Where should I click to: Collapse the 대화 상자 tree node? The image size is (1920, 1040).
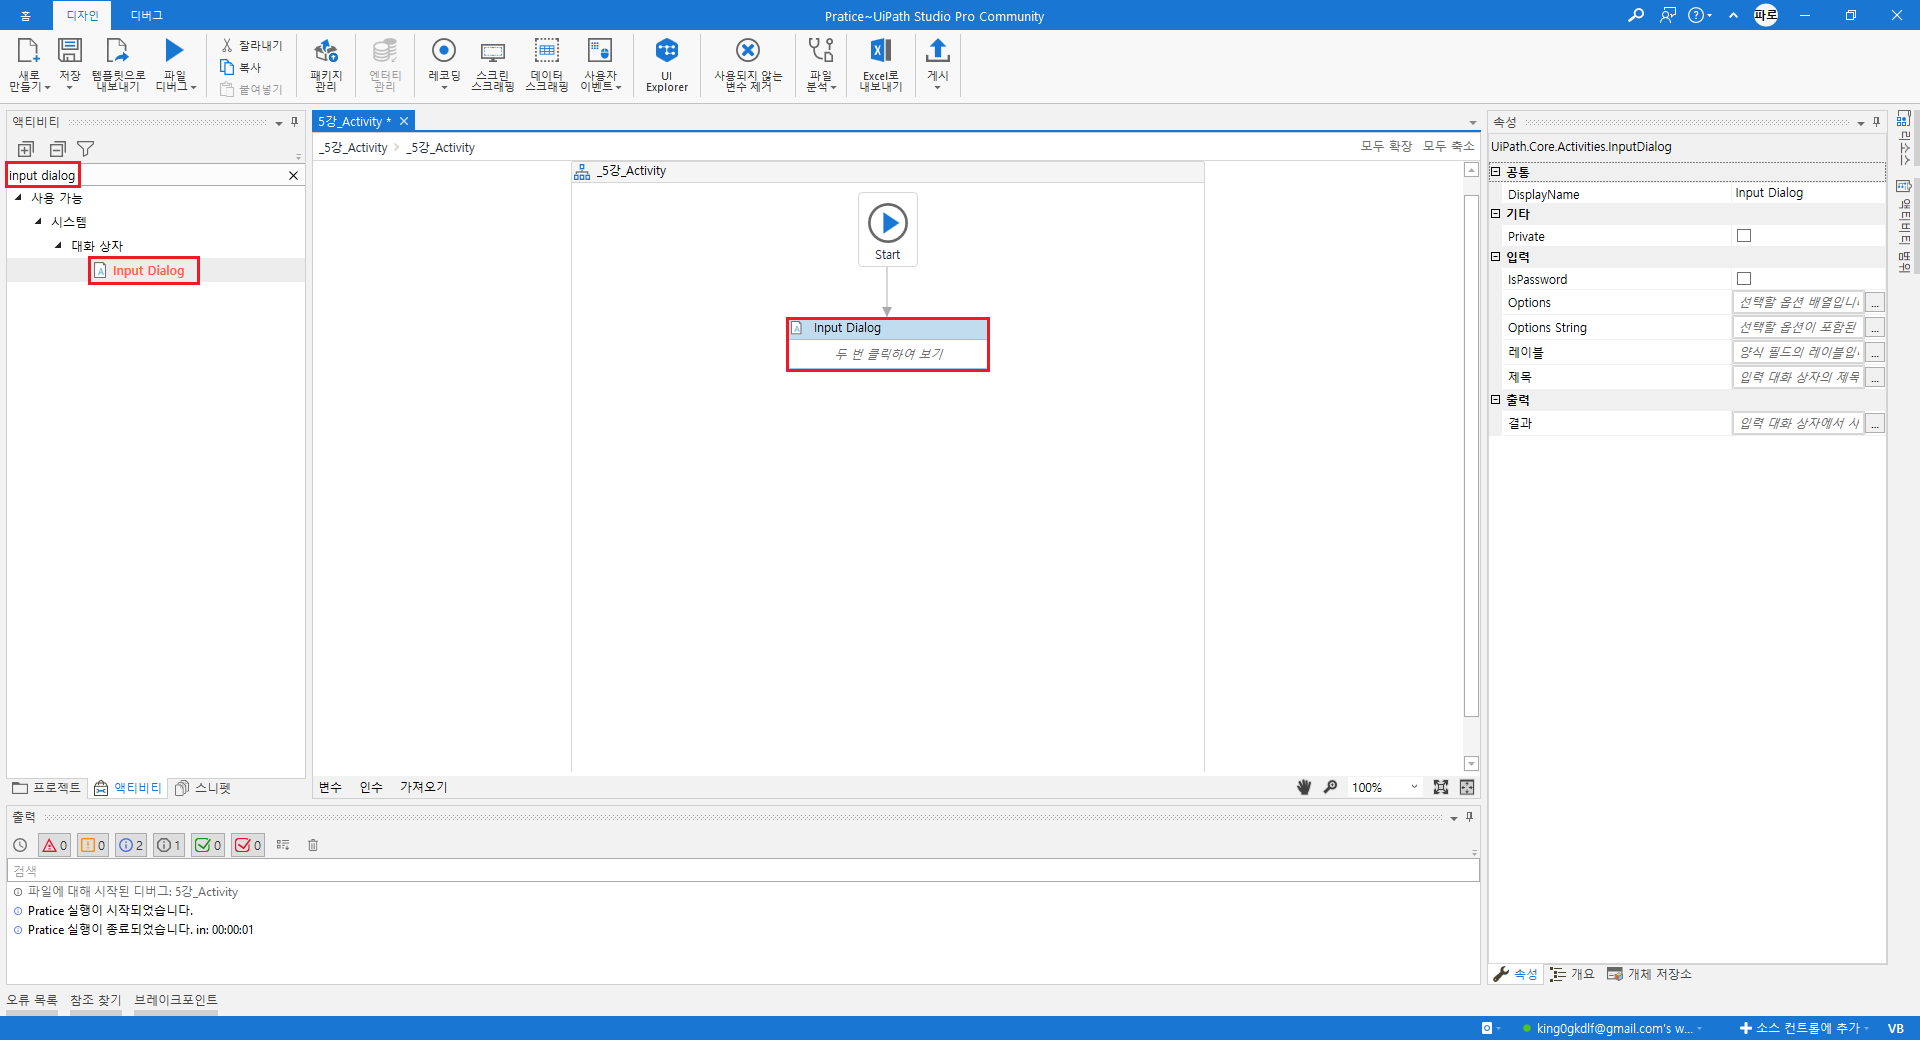(x=58, y=245)
